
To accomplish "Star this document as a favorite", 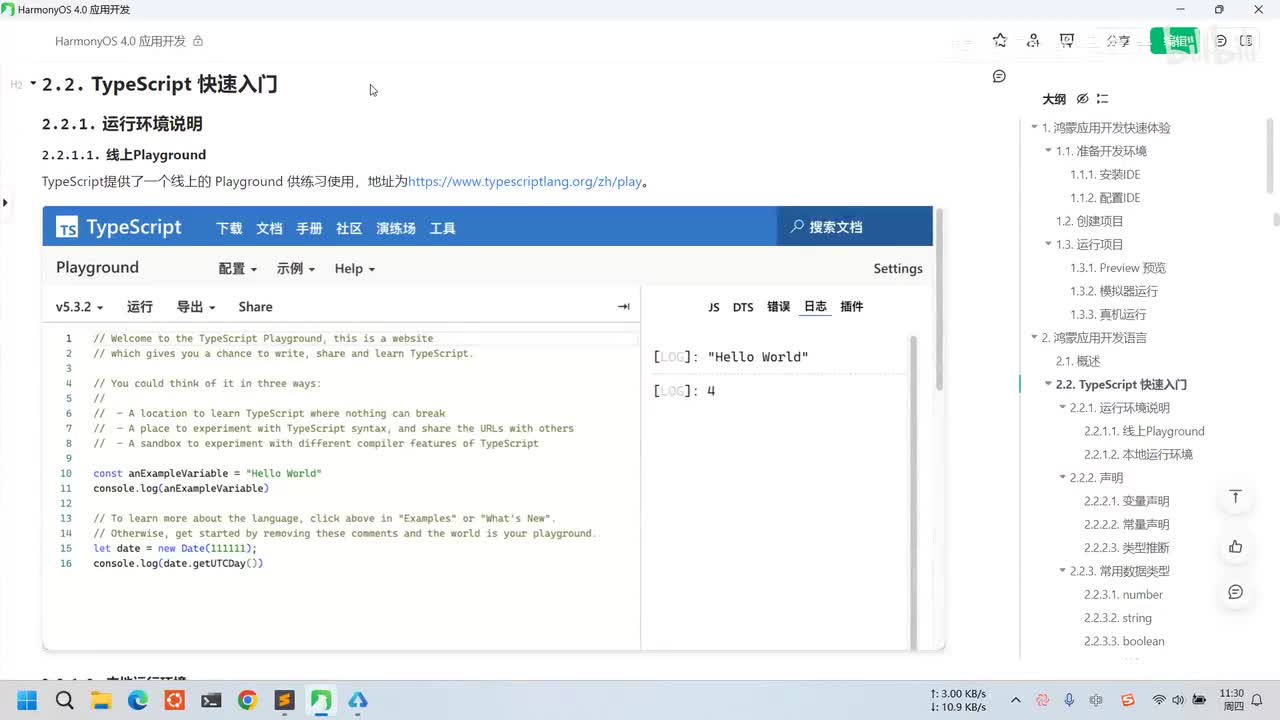I will click(x=1000, y=41).
